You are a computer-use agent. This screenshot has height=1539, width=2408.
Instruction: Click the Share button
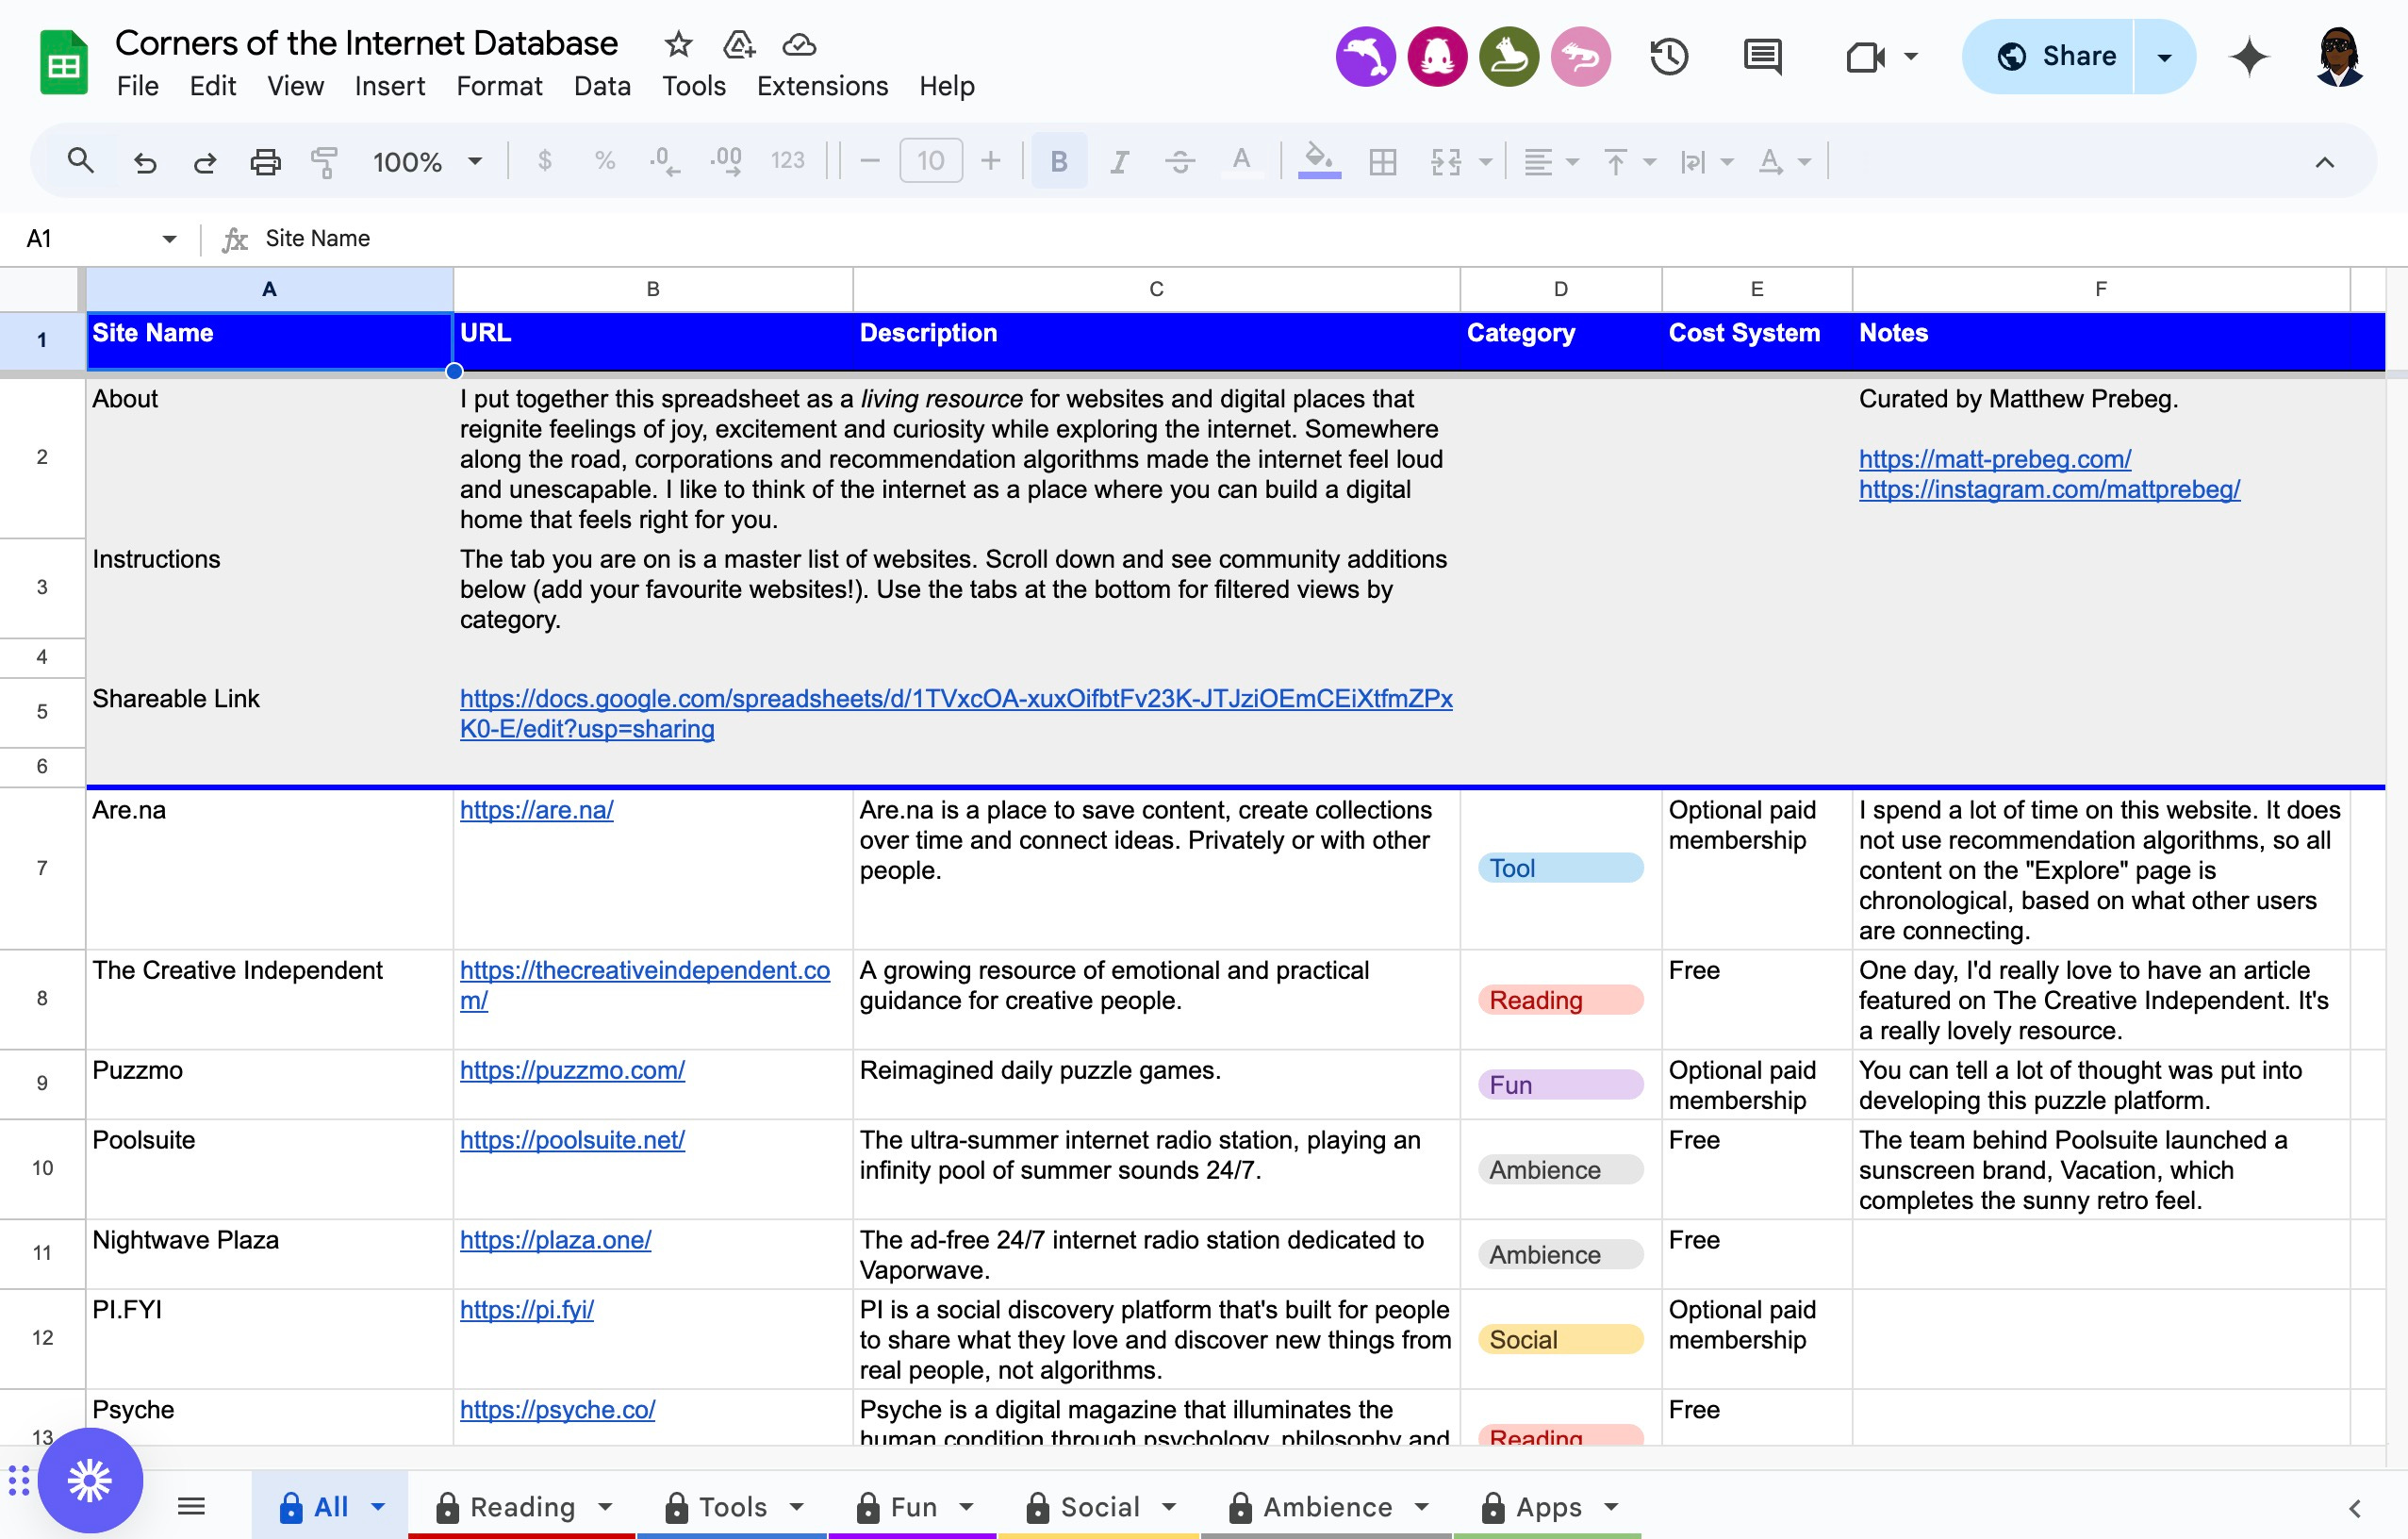click(x=2055, y=57)
